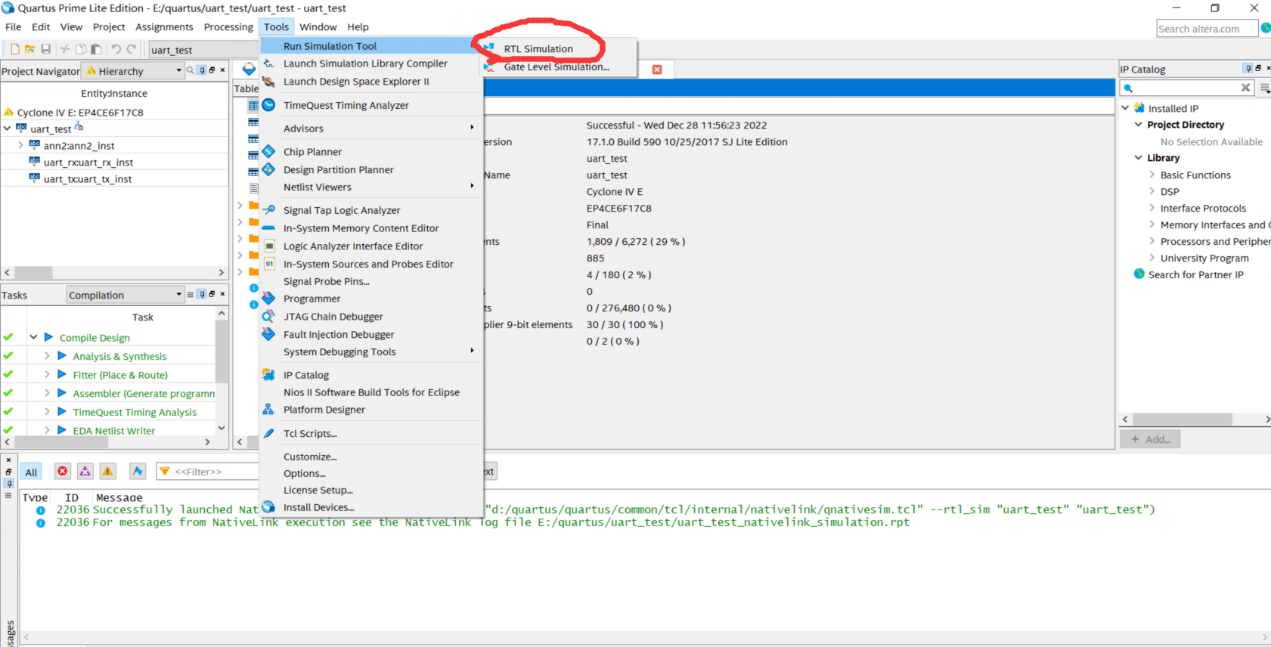
Task: Toggle the All messages filter
Action: pyautogui.click(x=31, y=472)
